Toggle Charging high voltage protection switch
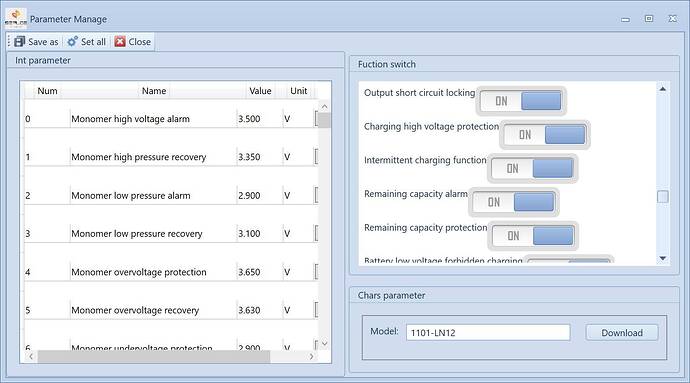 click(545, 135)
